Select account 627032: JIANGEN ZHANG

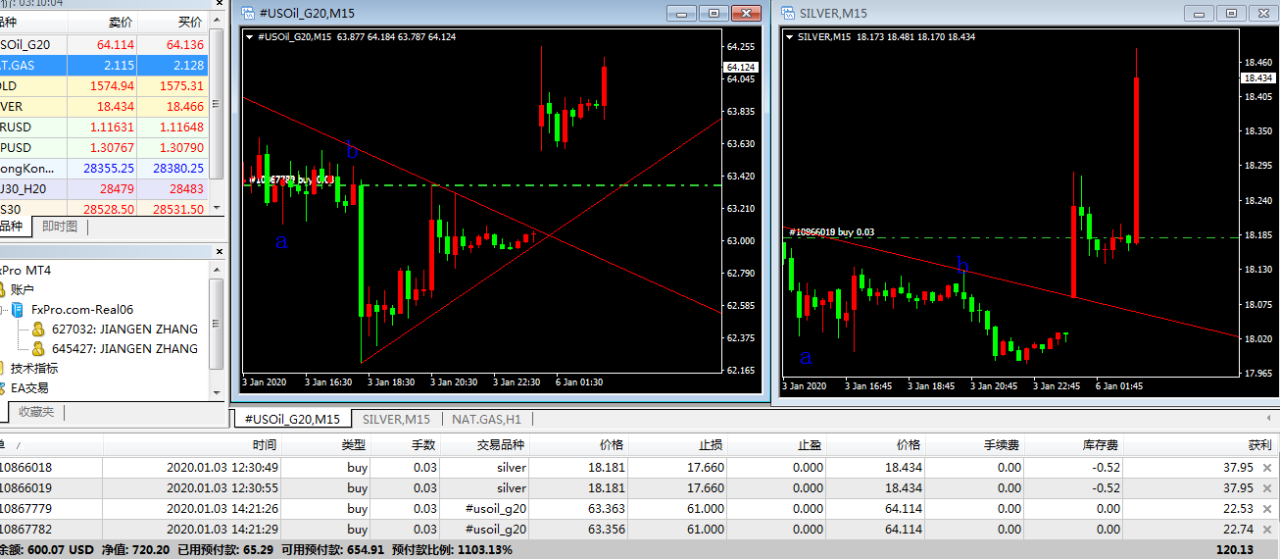click(125, 329)
